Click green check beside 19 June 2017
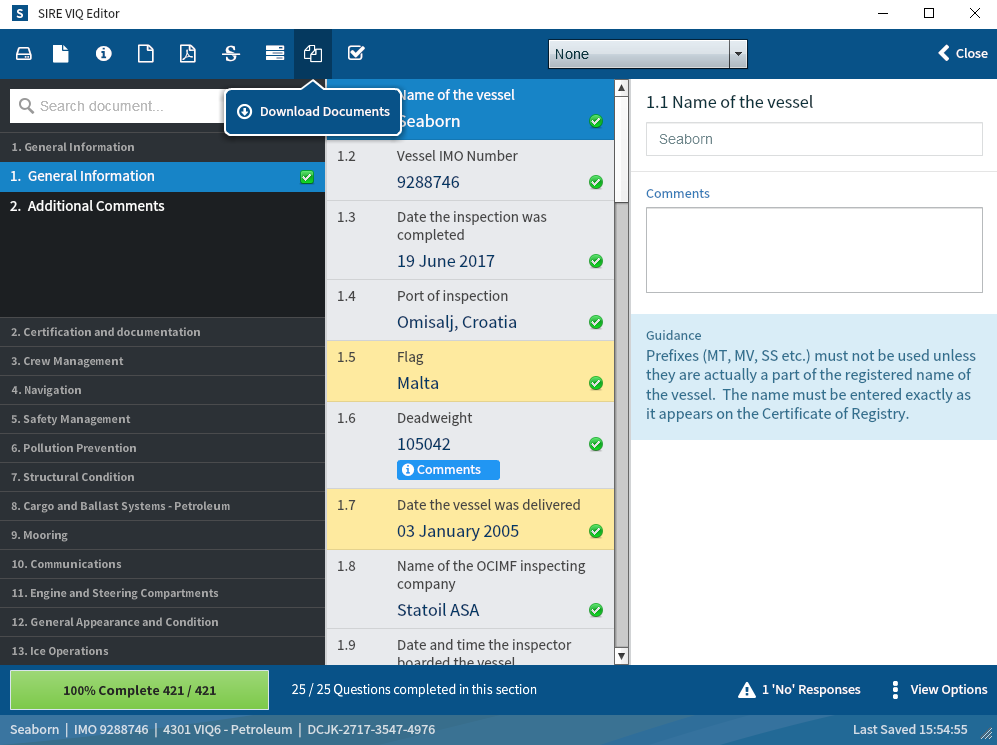997x745 pixels. click(596, 261)
